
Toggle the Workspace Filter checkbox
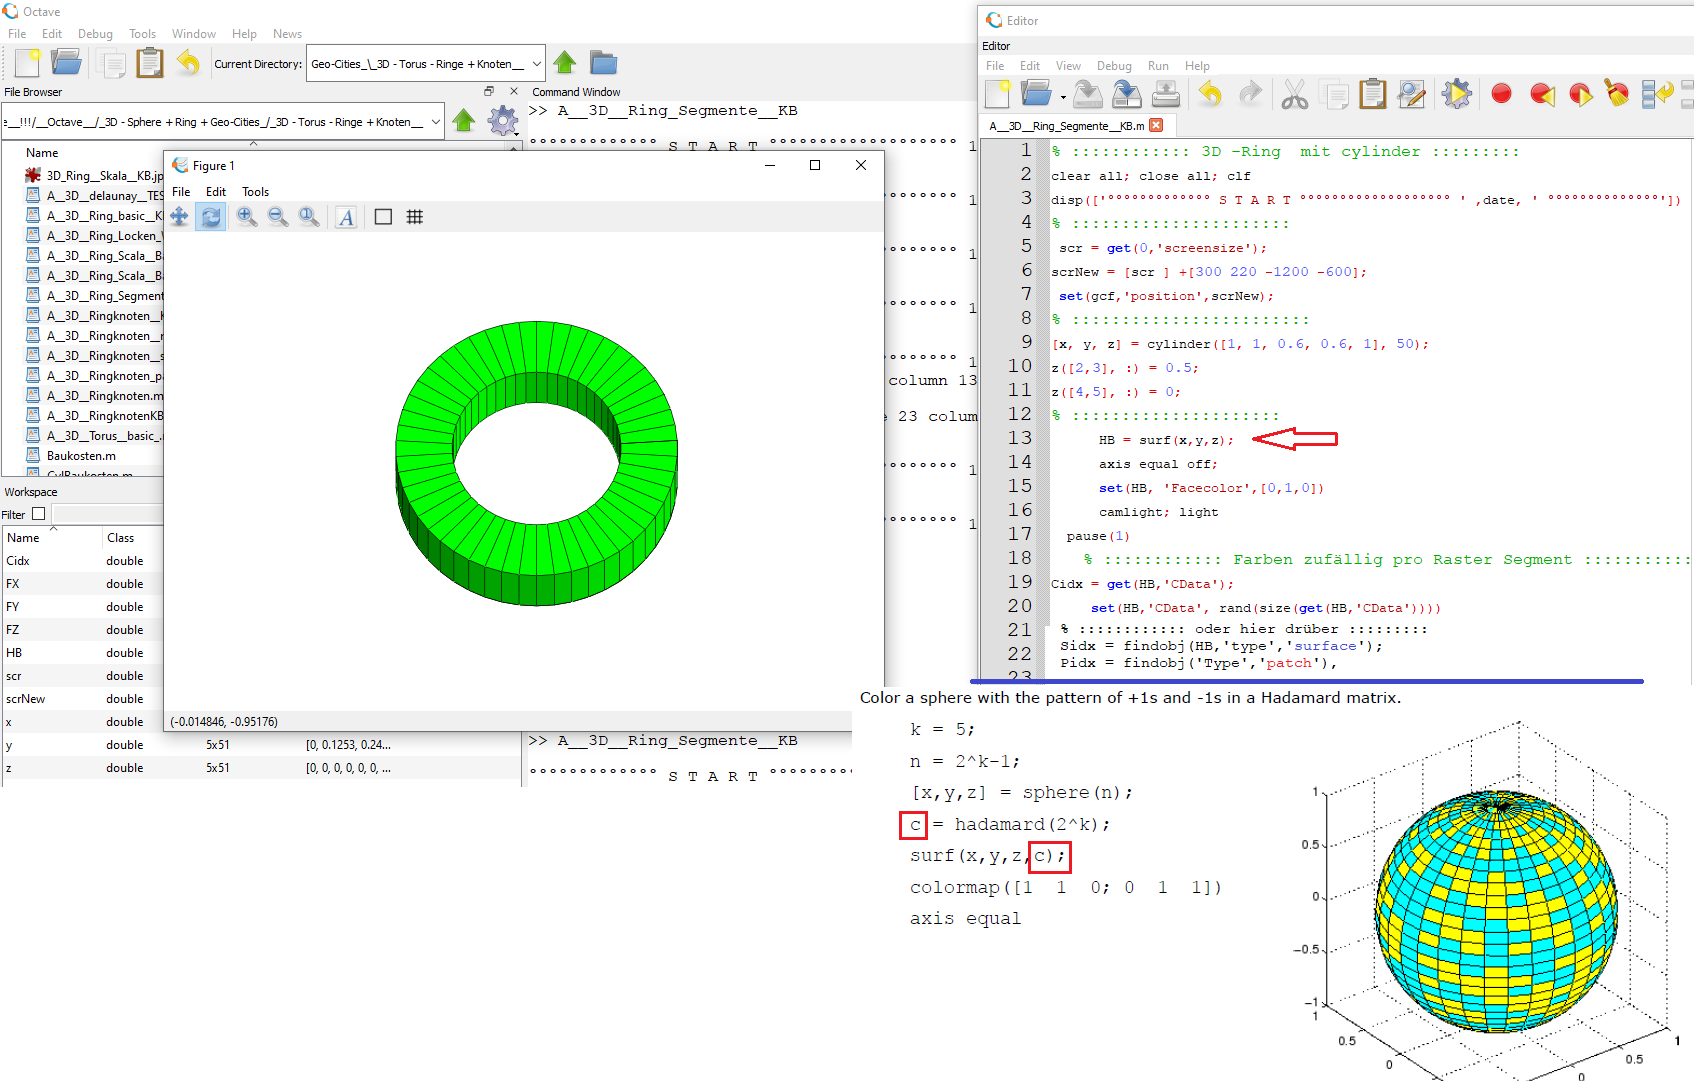click(39, 514)
